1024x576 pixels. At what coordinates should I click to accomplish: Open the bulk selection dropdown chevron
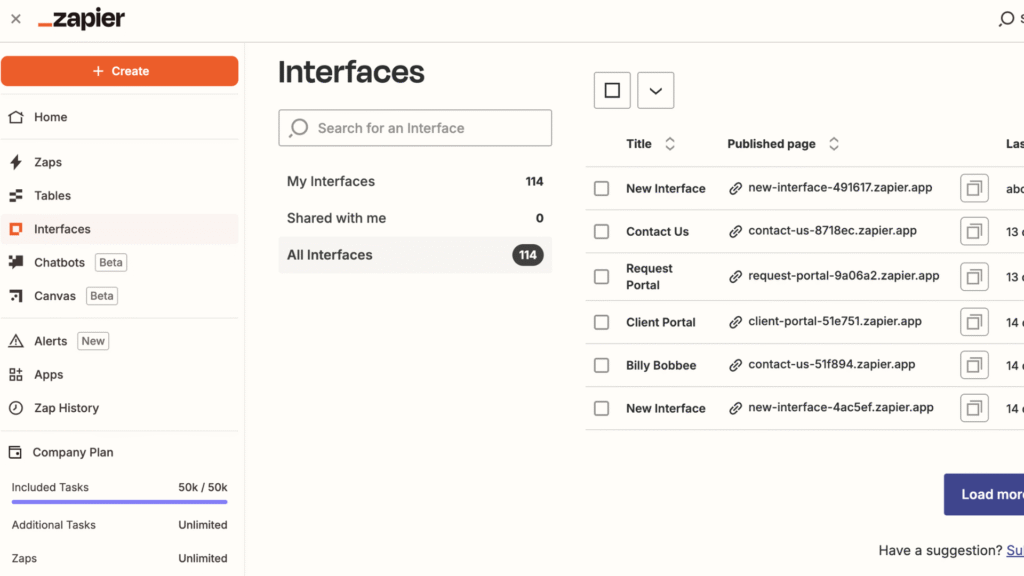[x=656, y=90]
